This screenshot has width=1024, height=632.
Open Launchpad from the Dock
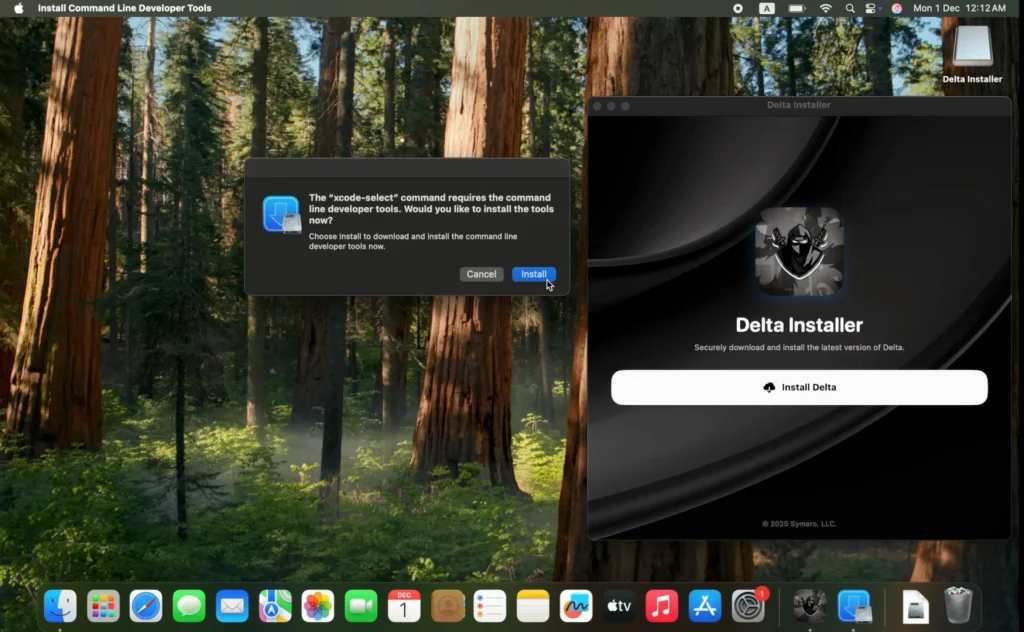[x=103, y=607]
